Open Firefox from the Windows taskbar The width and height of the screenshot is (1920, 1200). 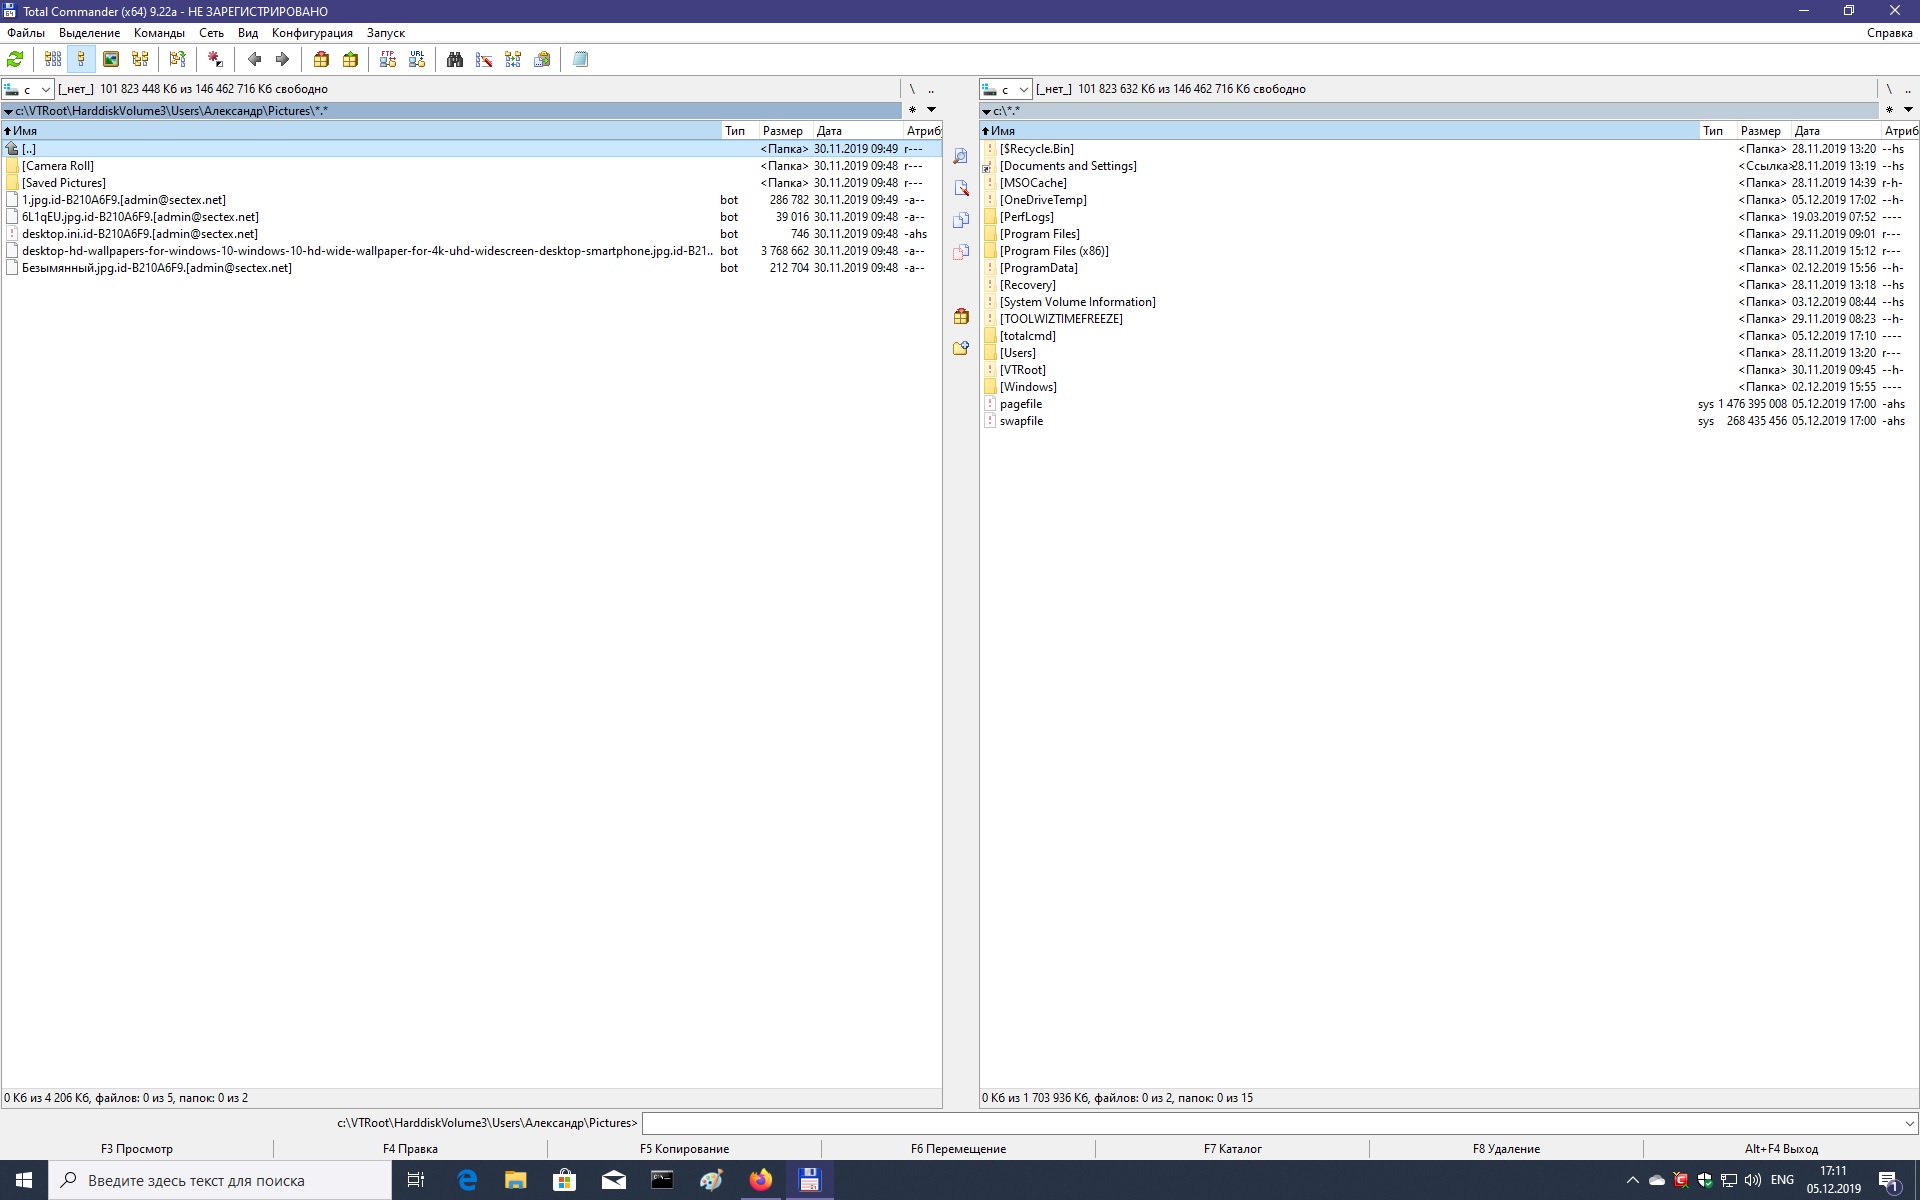tap(760, 1180)
